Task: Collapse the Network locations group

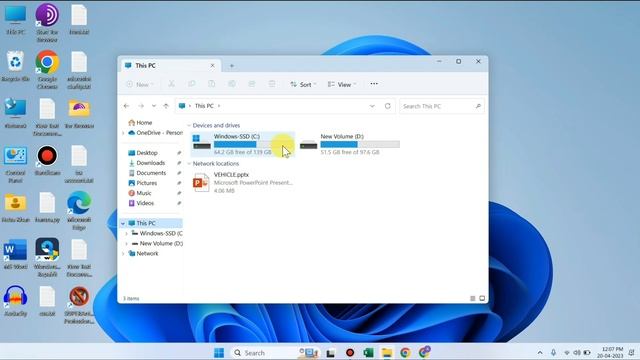Action: [x=189, y=164]
